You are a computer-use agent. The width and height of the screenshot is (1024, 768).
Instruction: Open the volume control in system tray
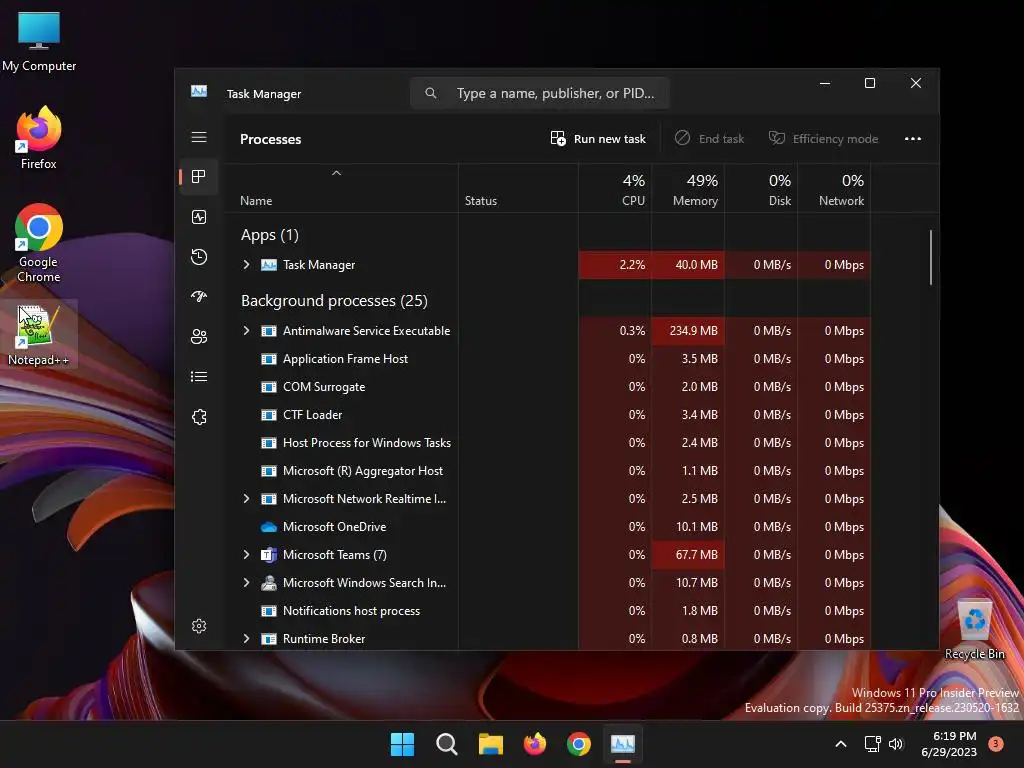(x=896, y=744)
